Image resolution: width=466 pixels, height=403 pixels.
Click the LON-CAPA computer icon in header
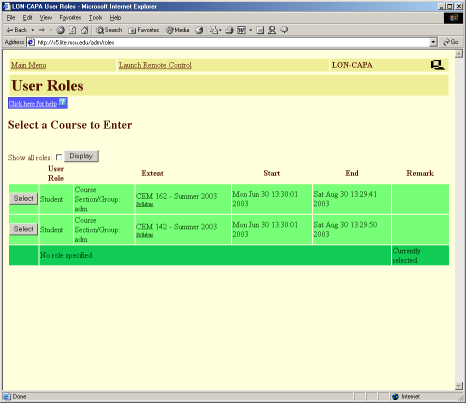pos(437,65)
